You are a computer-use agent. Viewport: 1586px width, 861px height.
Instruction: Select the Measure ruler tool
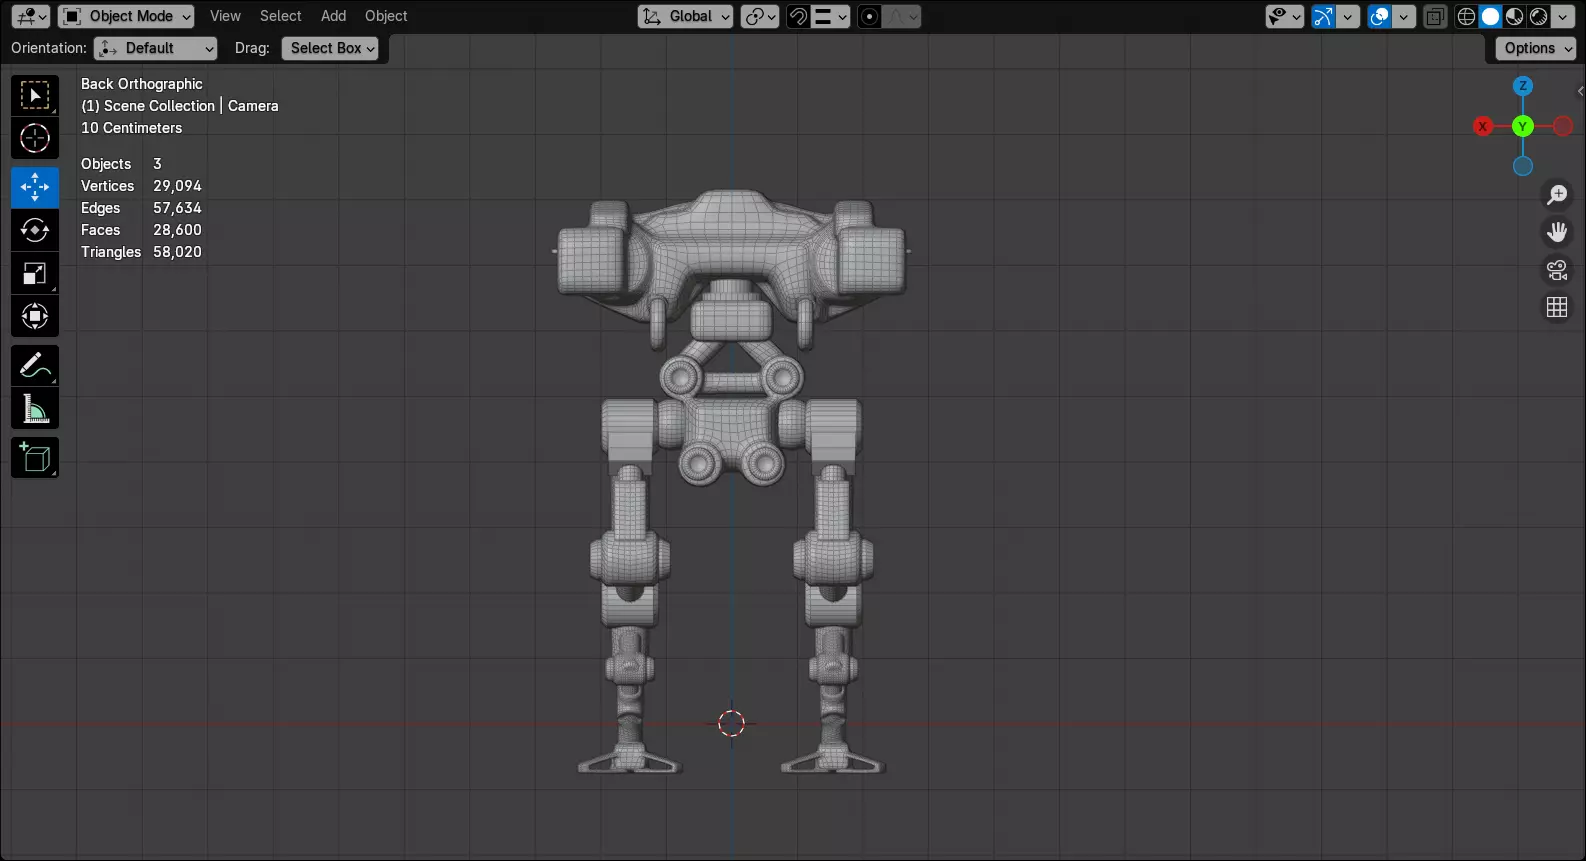point(35,408)
